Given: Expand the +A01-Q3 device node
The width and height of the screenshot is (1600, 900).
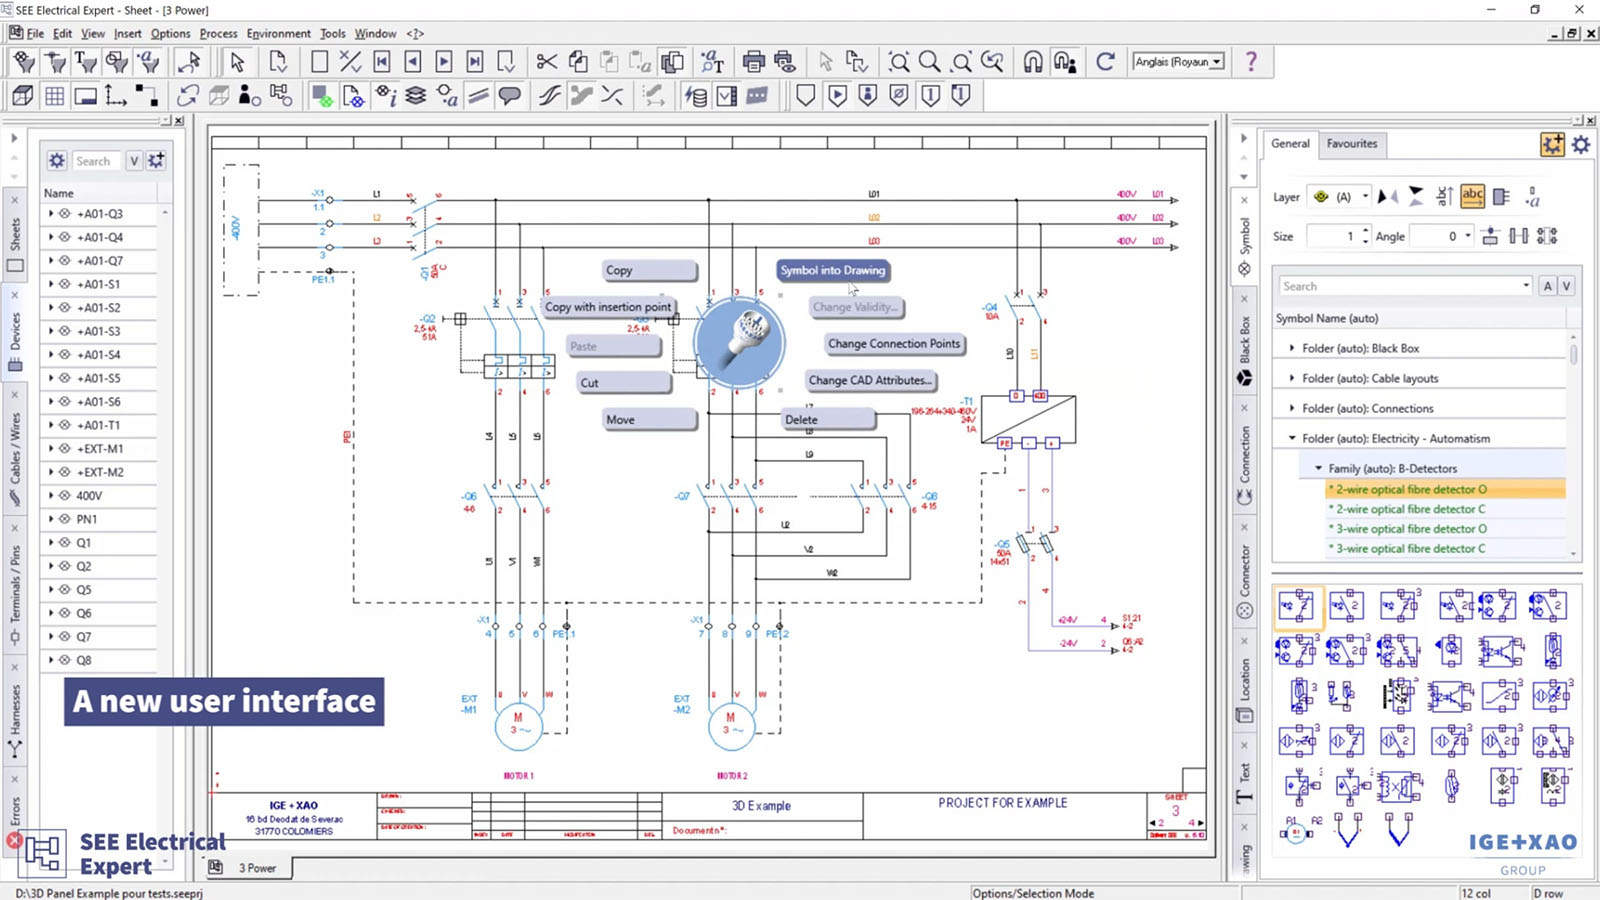Looking at the screenshot, I should (51, 213).
